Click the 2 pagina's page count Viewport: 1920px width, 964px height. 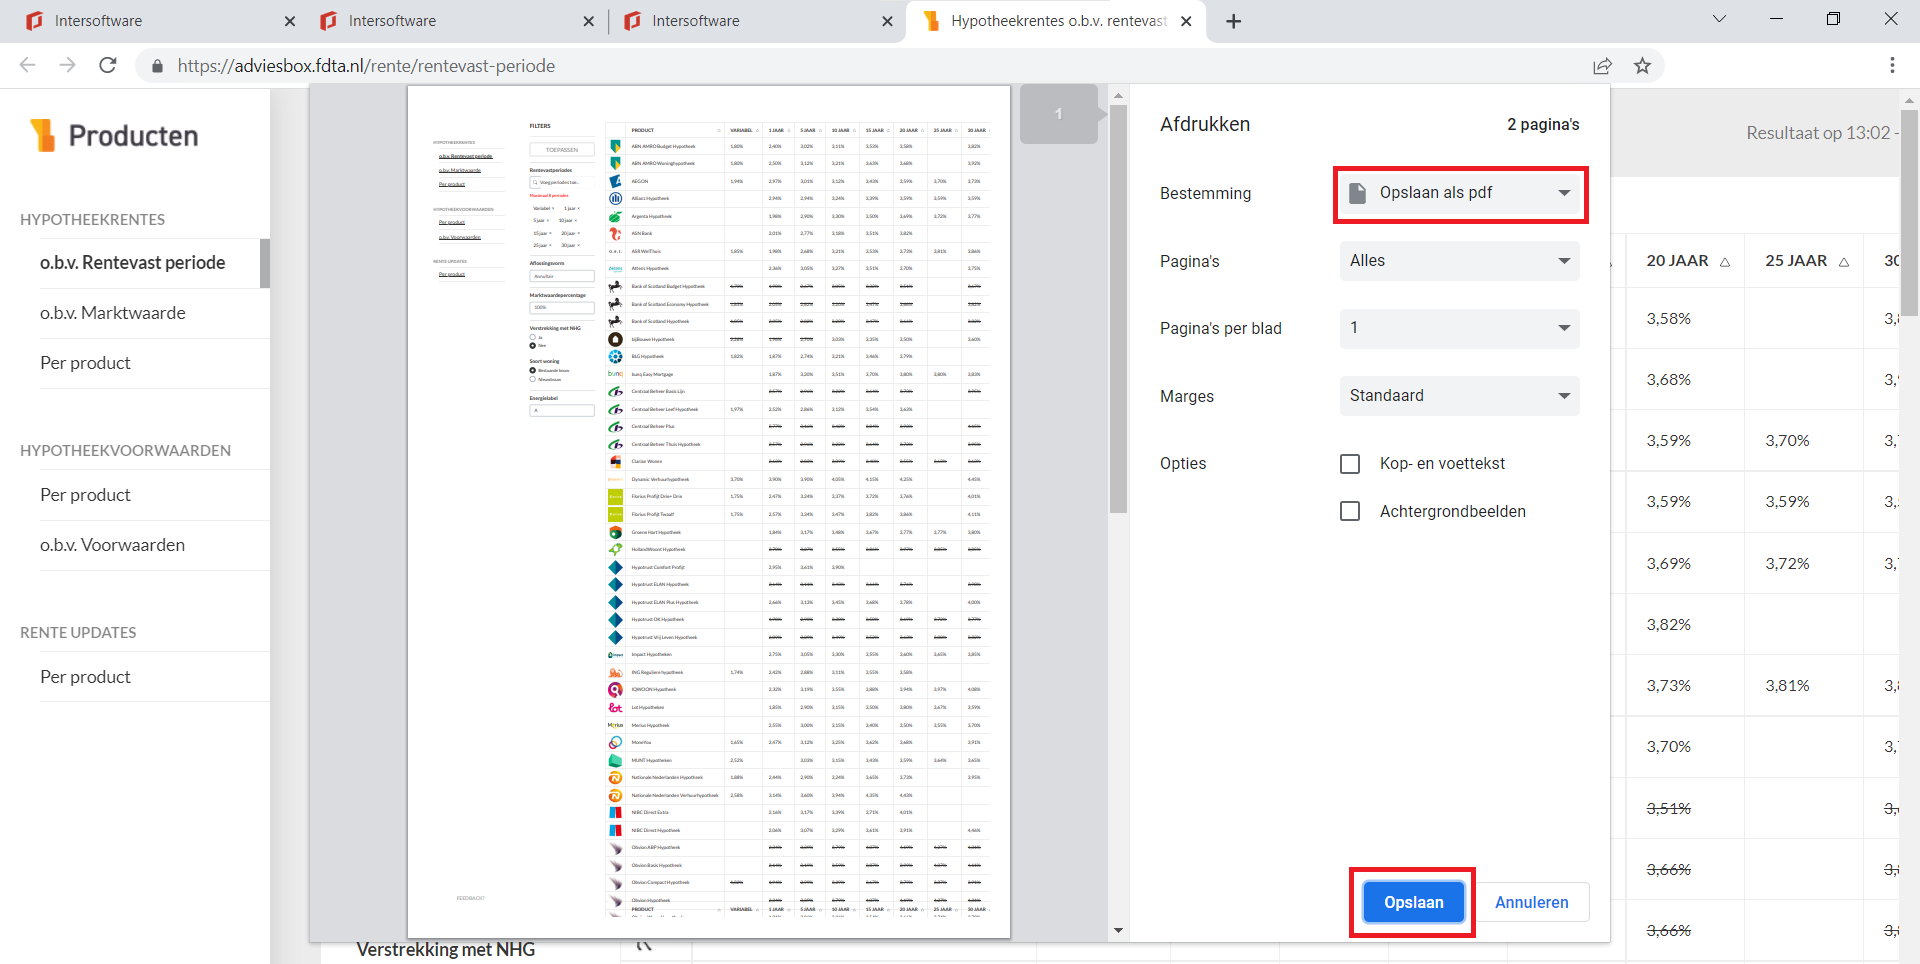1543,125
